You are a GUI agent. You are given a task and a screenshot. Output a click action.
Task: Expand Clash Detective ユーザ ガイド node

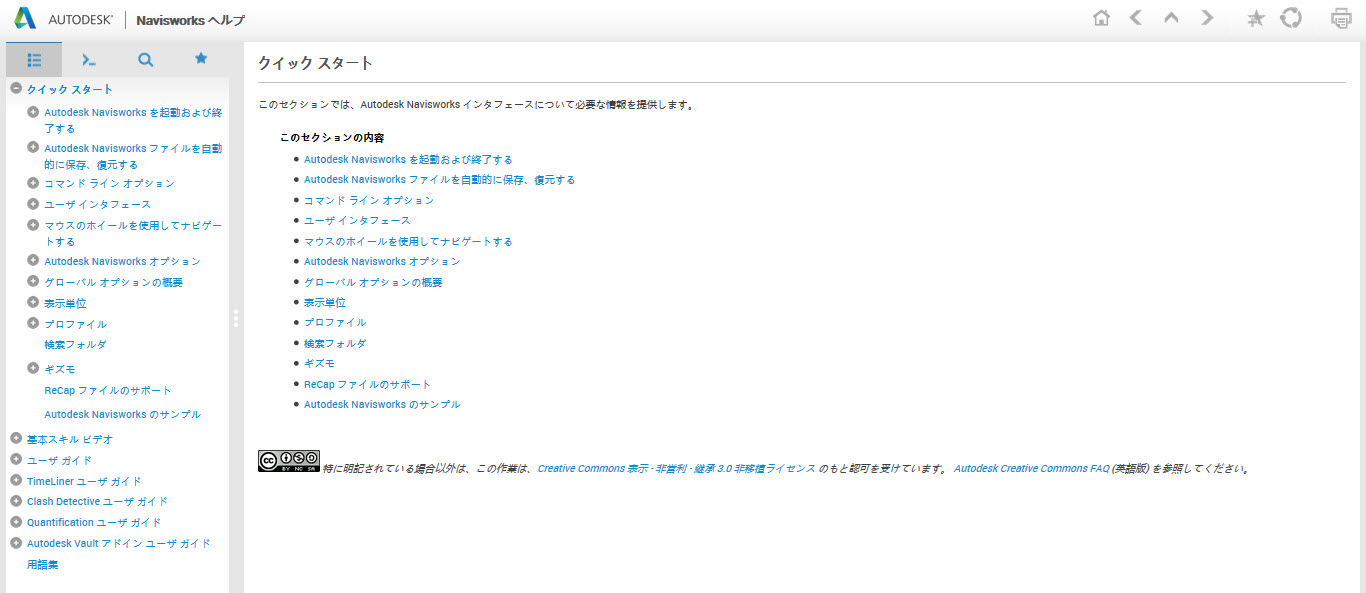(x=16, y=501)
